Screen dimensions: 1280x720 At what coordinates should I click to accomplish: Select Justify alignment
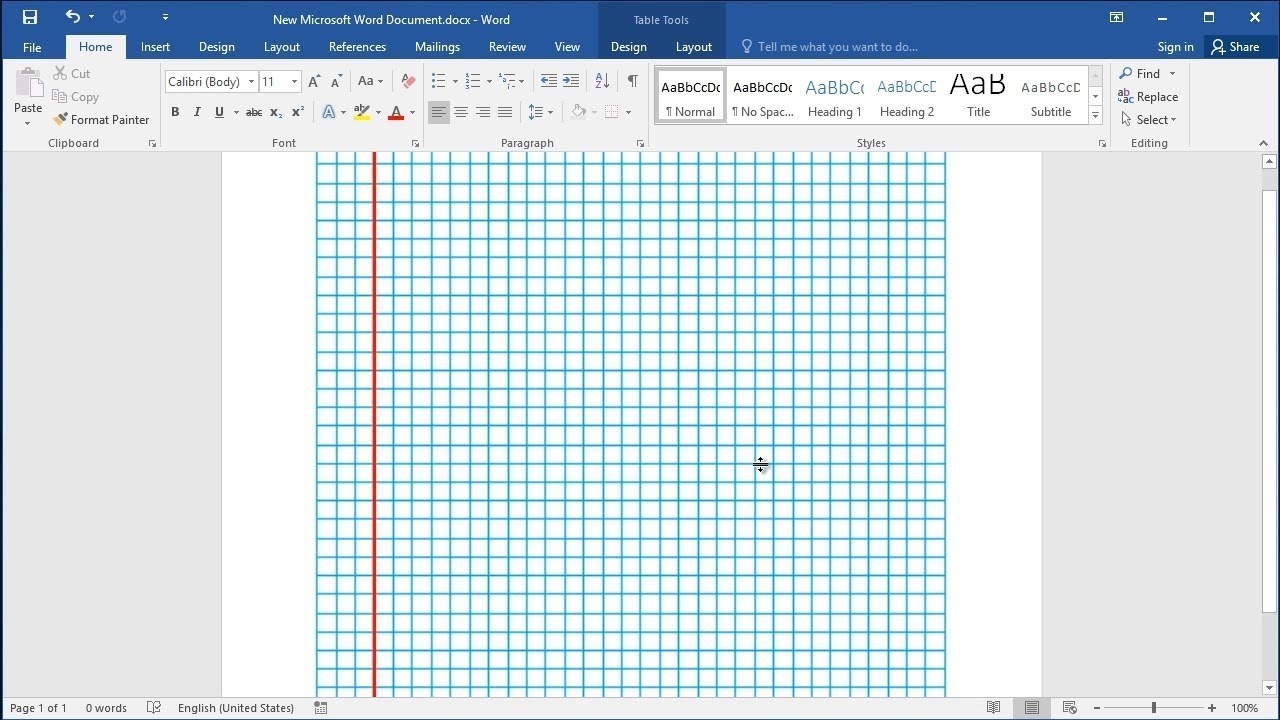(x=505, y=112)
